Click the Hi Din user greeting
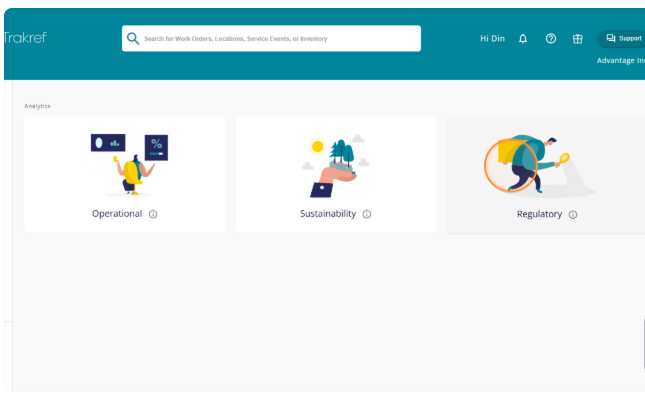The width and height of the screenshot is (645, 394). 492,39
